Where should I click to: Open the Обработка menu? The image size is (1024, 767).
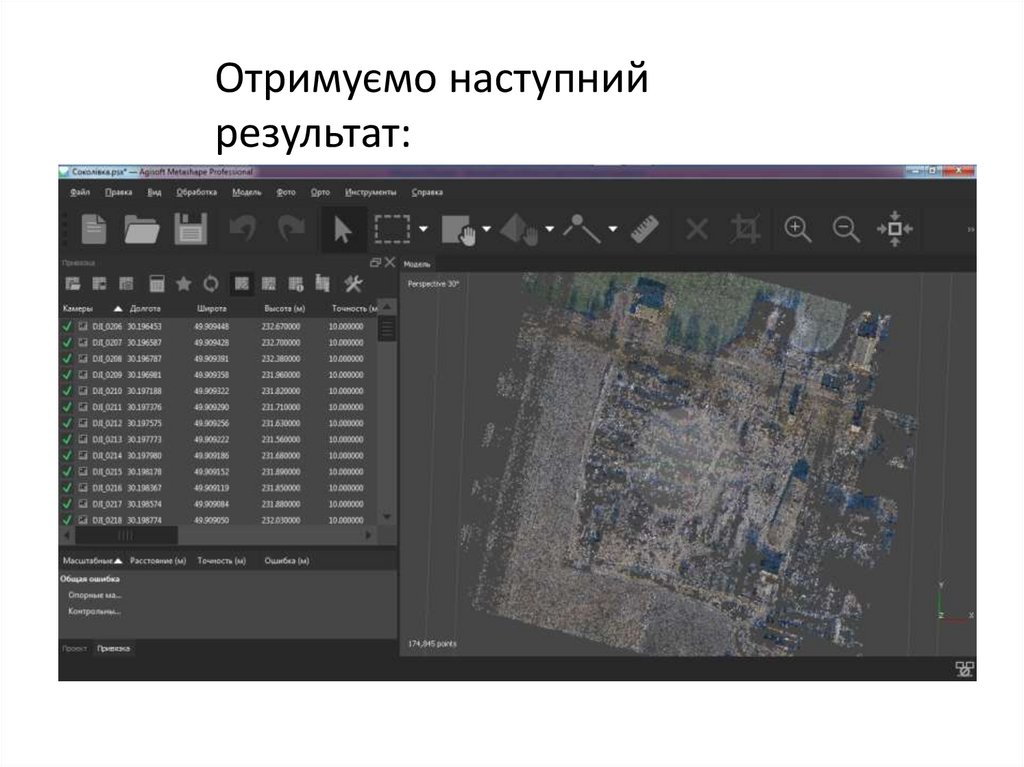[x=196, y=191]
